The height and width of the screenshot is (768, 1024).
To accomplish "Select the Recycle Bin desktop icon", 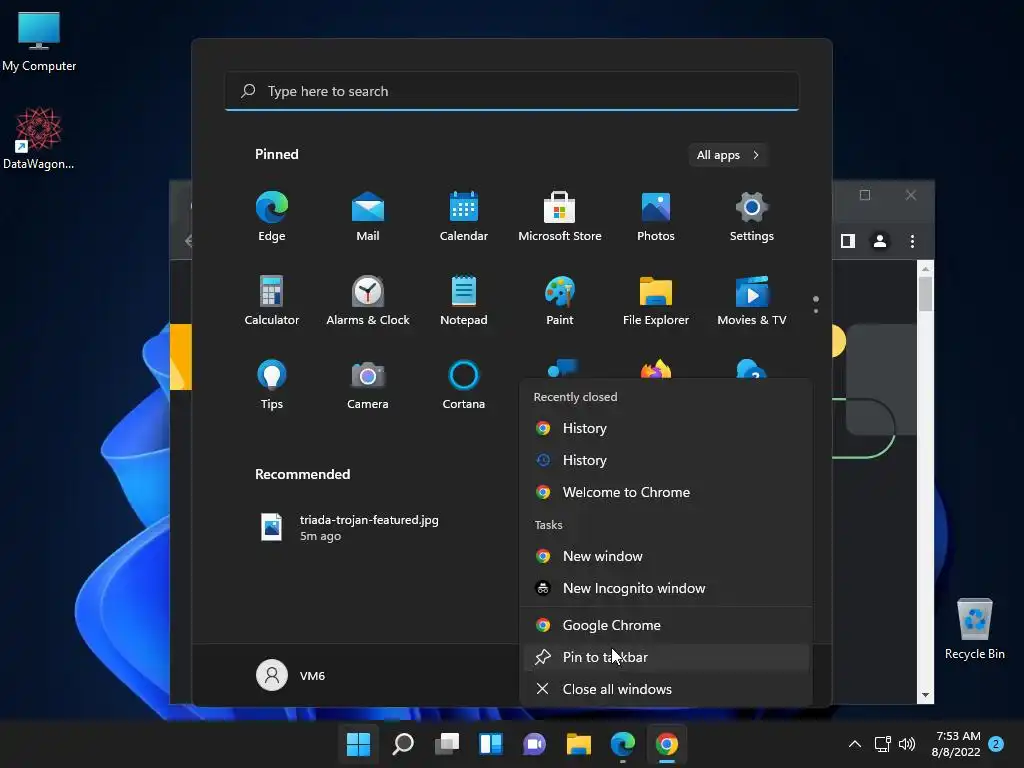I will pyautogui.click(x=974, y=630).
